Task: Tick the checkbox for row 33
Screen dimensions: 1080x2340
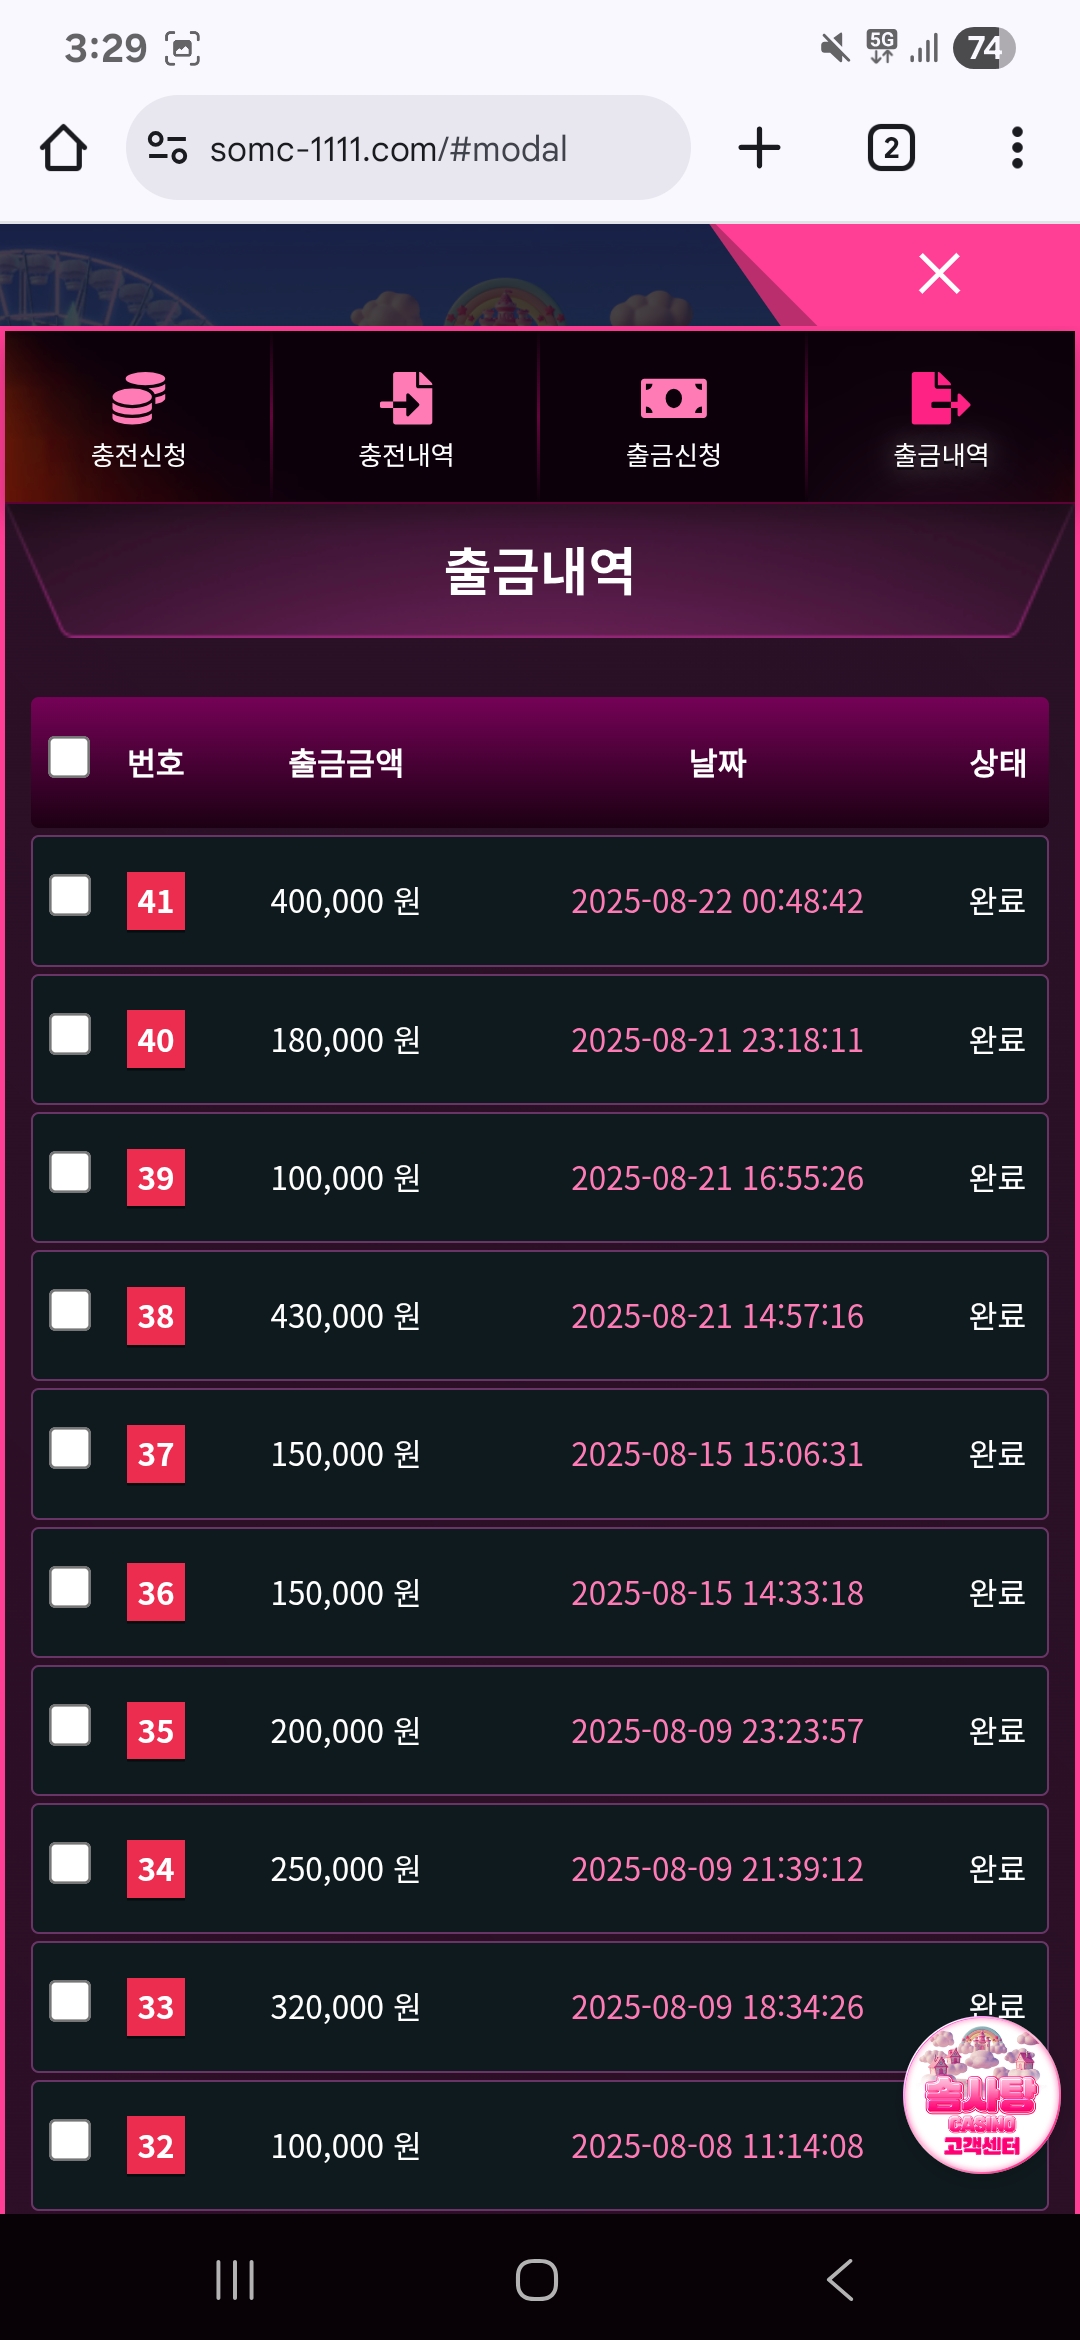Action: tap(70, 2002)
